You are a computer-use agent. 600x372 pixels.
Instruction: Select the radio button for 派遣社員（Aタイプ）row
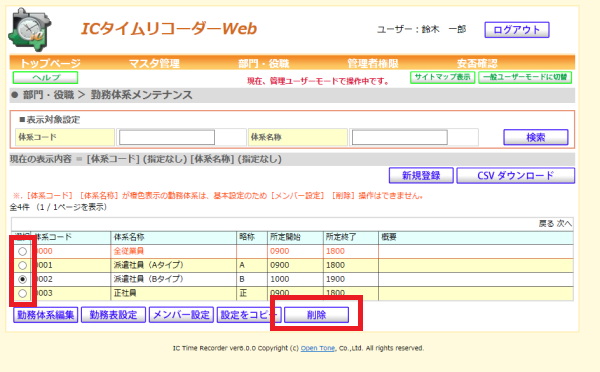(x=23, y=265)
